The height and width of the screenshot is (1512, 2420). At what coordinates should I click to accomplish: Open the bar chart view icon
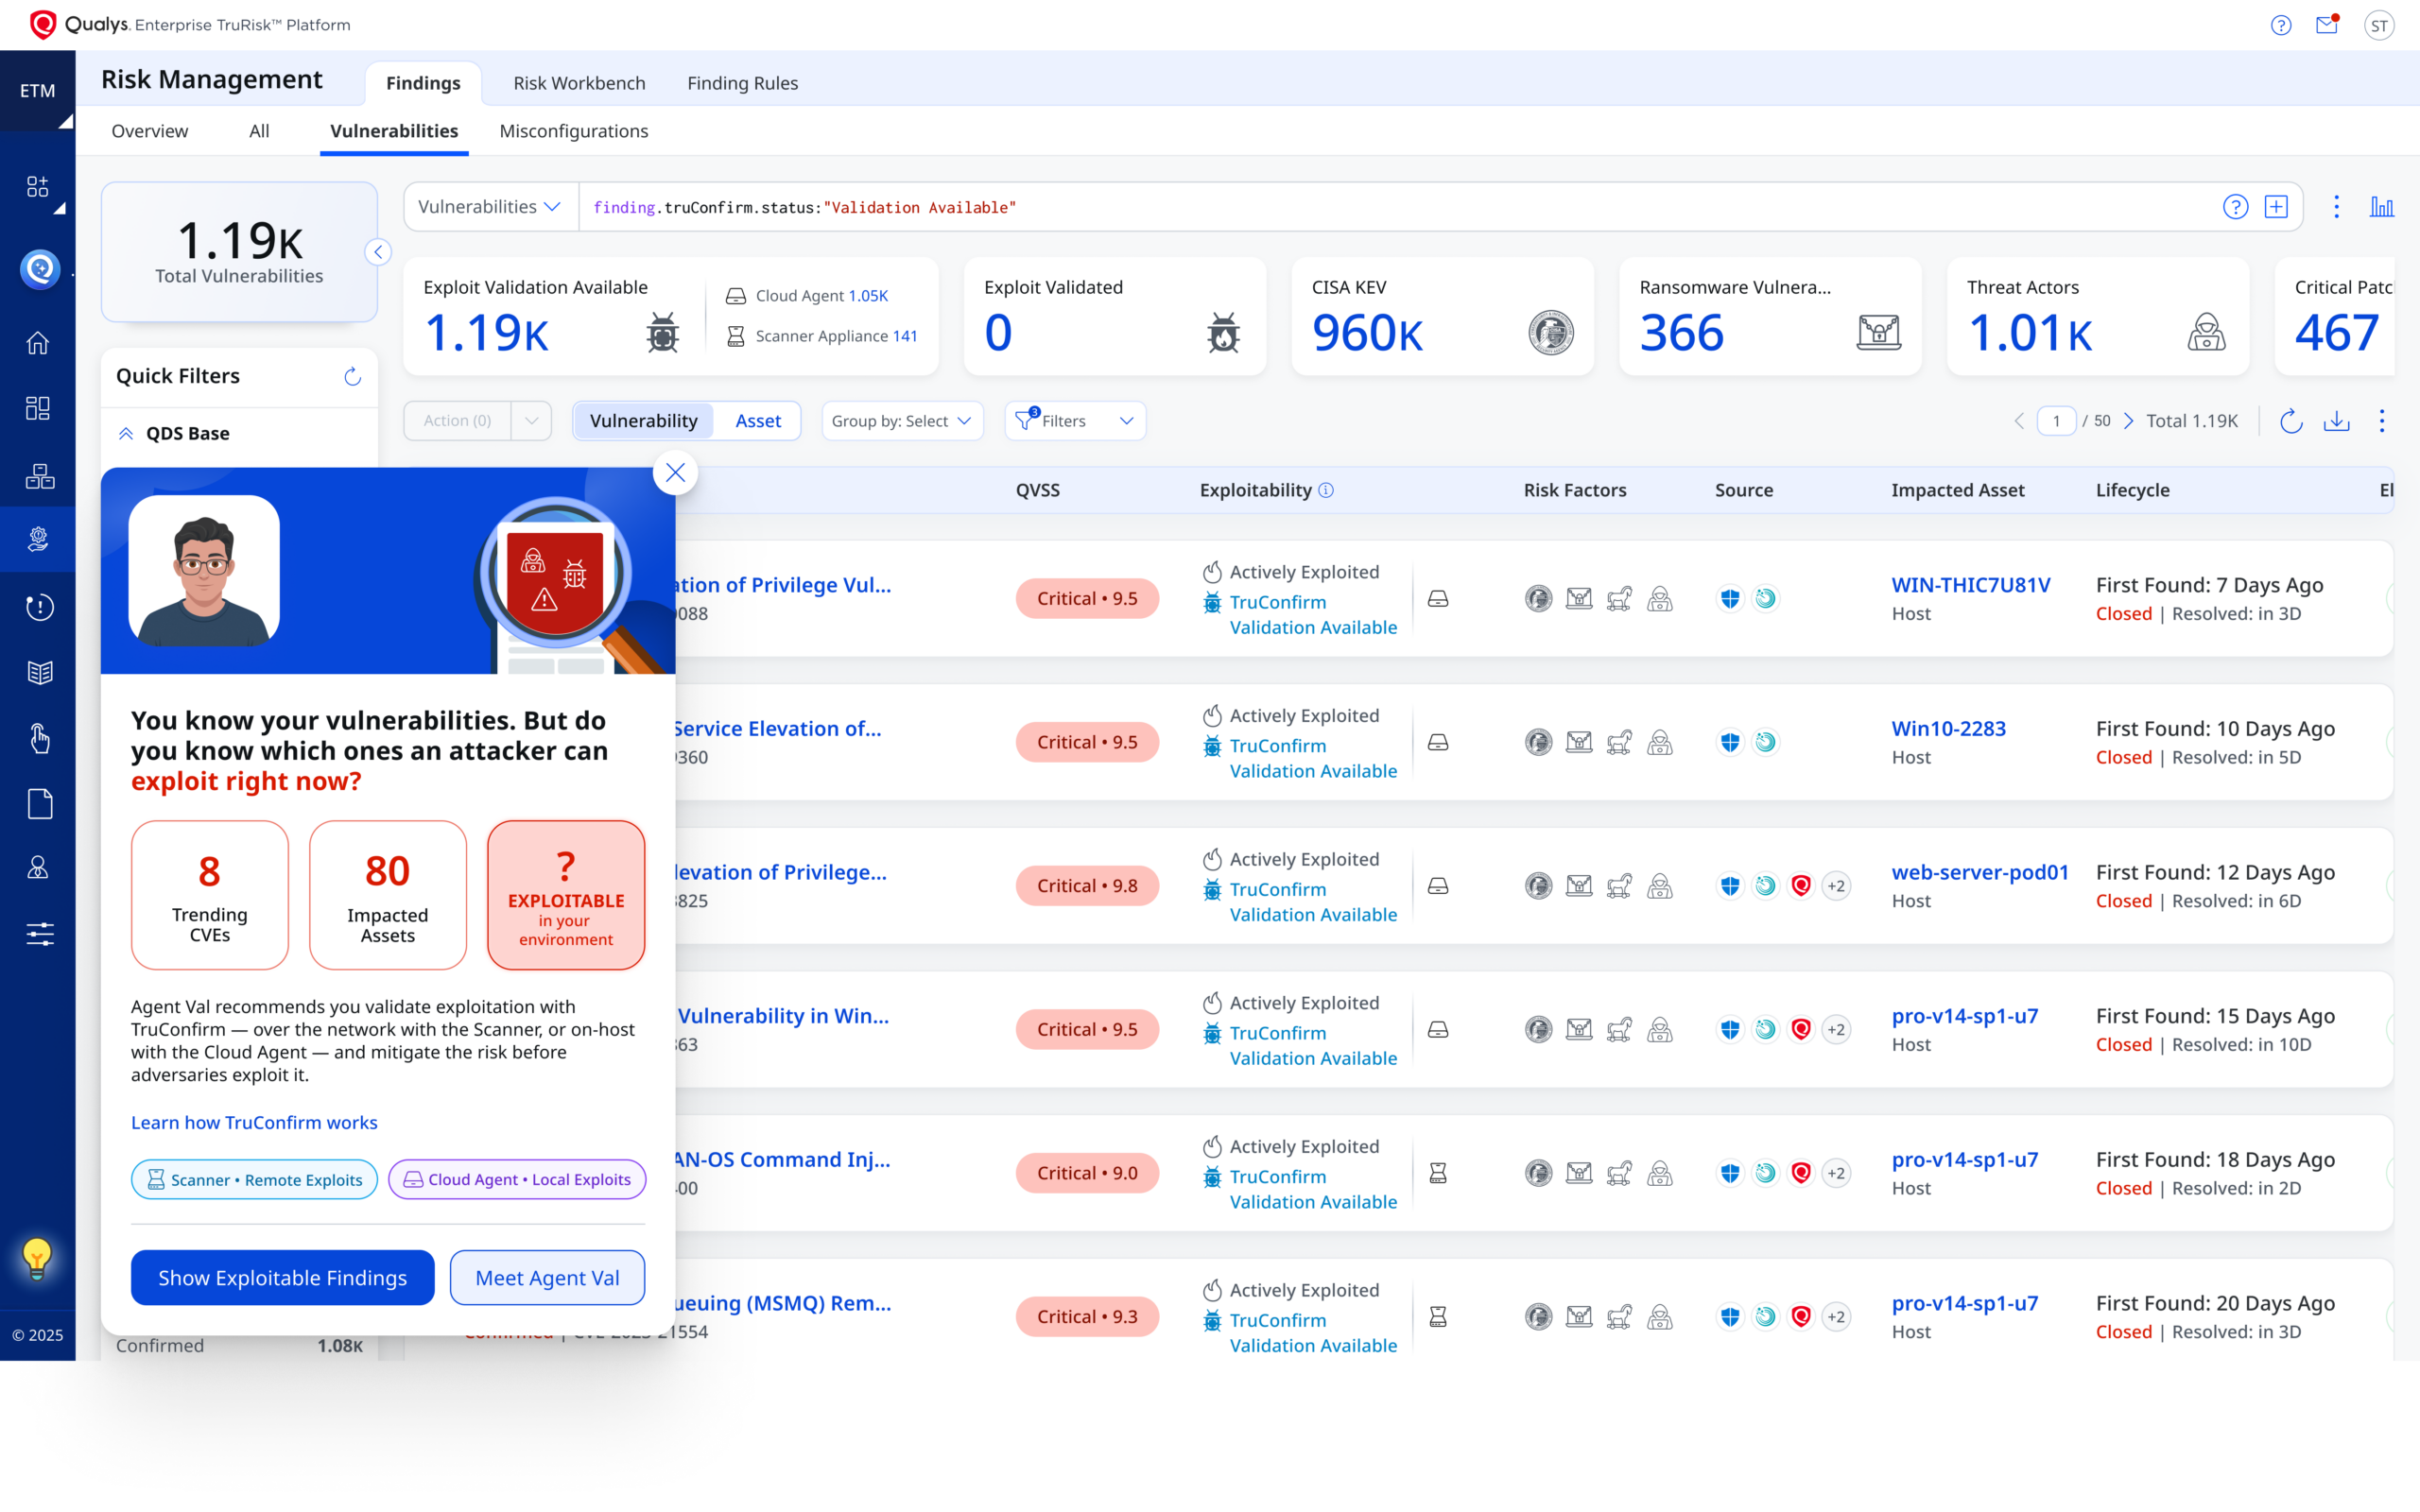(2381, 207)
